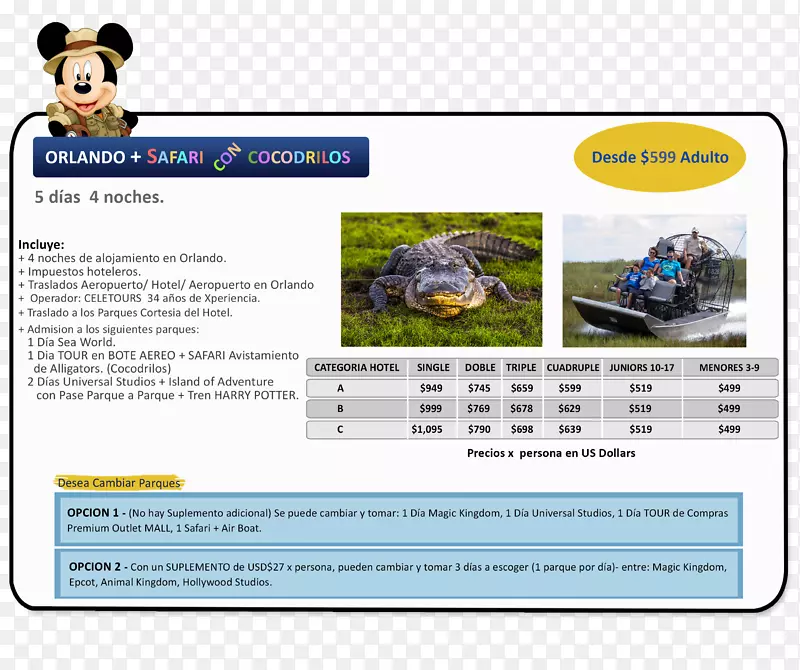Click the 'MENORES 3-9' column header
Image resolution: width=800 pixels, height=670 pixels.
(729, 367)
